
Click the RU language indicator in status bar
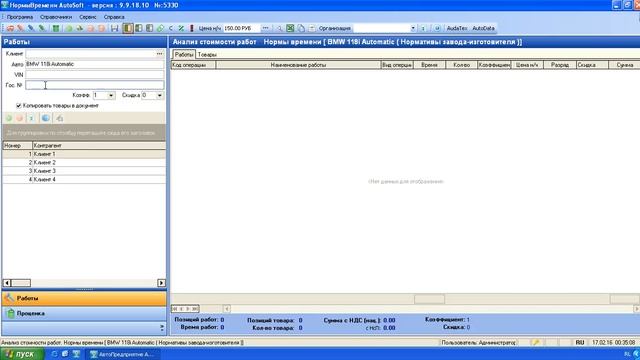[580, 342]
